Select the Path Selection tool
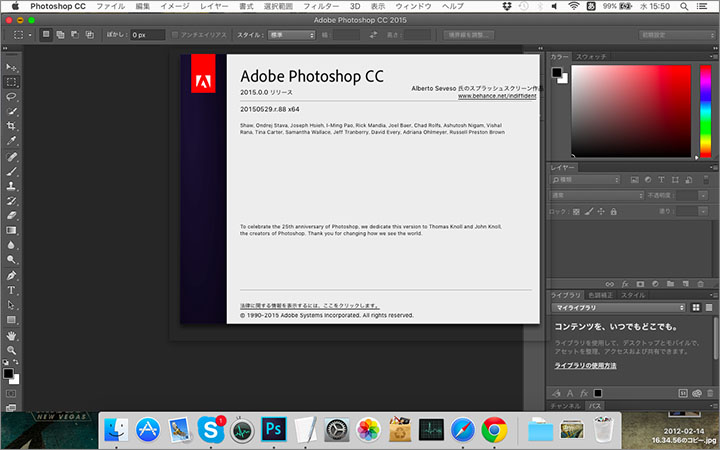Viewport: 720px width, 450px height. (11, 305)
